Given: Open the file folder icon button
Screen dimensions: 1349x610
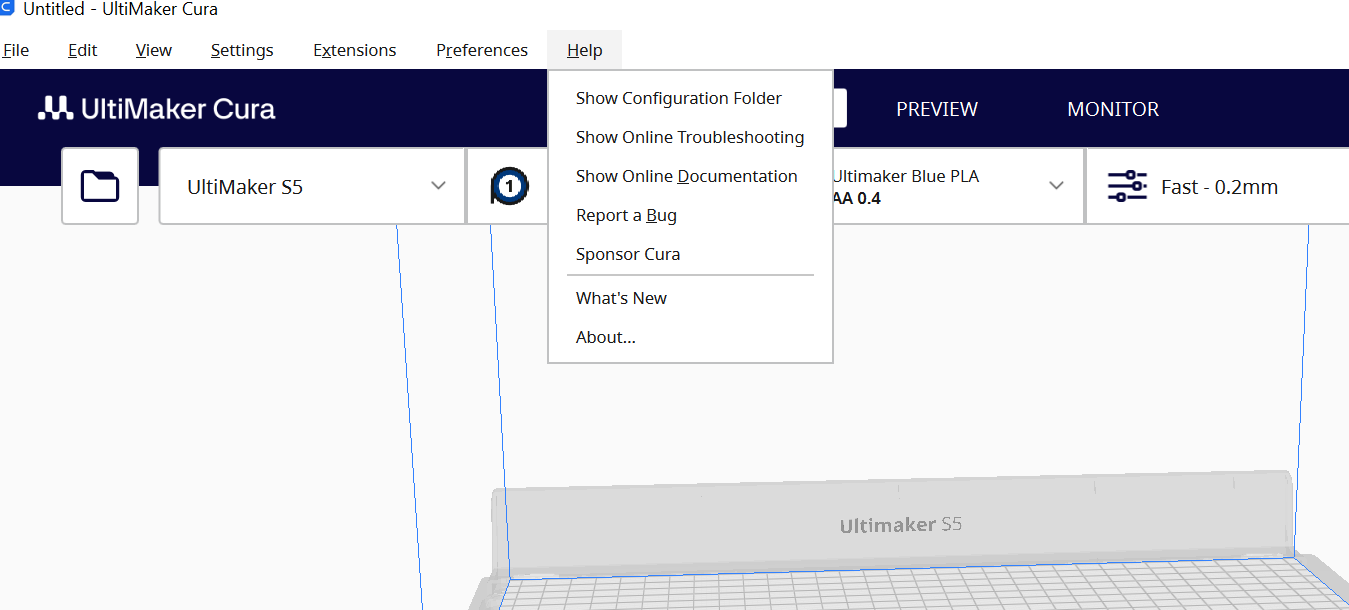Looking at the screenshot, I should tap(100, 186).
